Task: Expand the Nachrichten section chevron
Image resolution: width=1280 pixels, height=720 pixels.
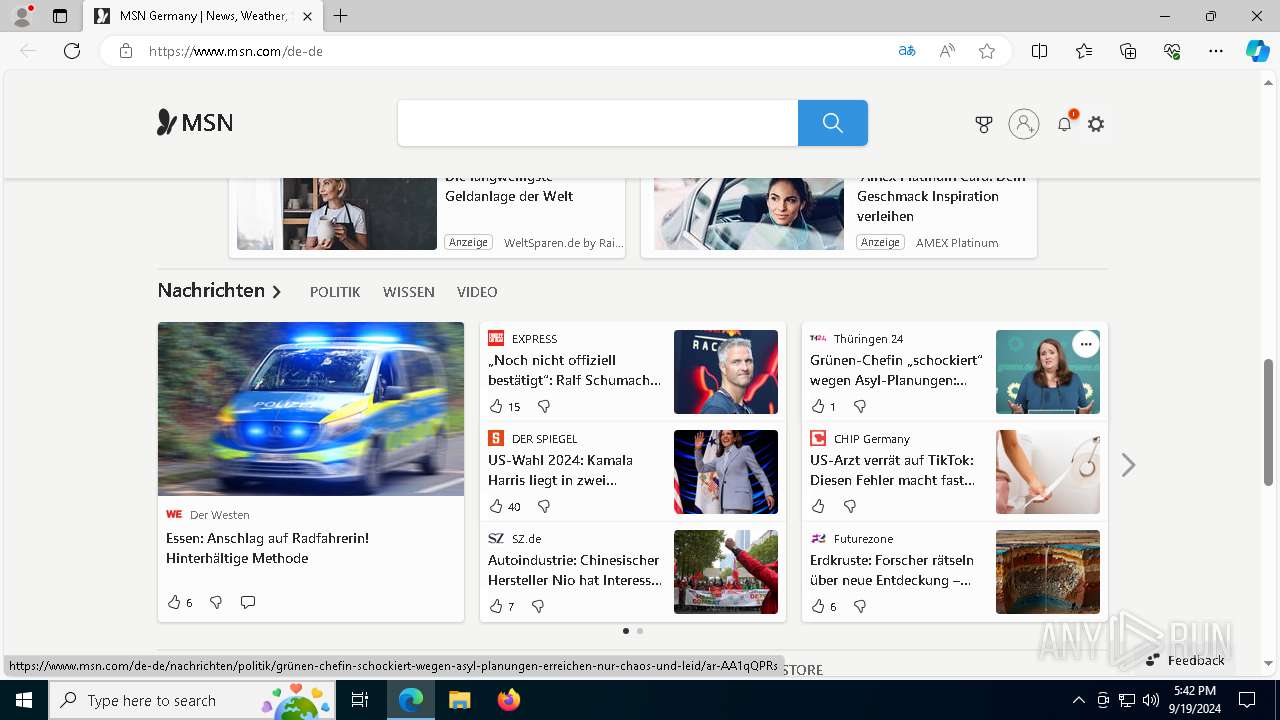Action: pyautogui.click(x=277, y=292)
